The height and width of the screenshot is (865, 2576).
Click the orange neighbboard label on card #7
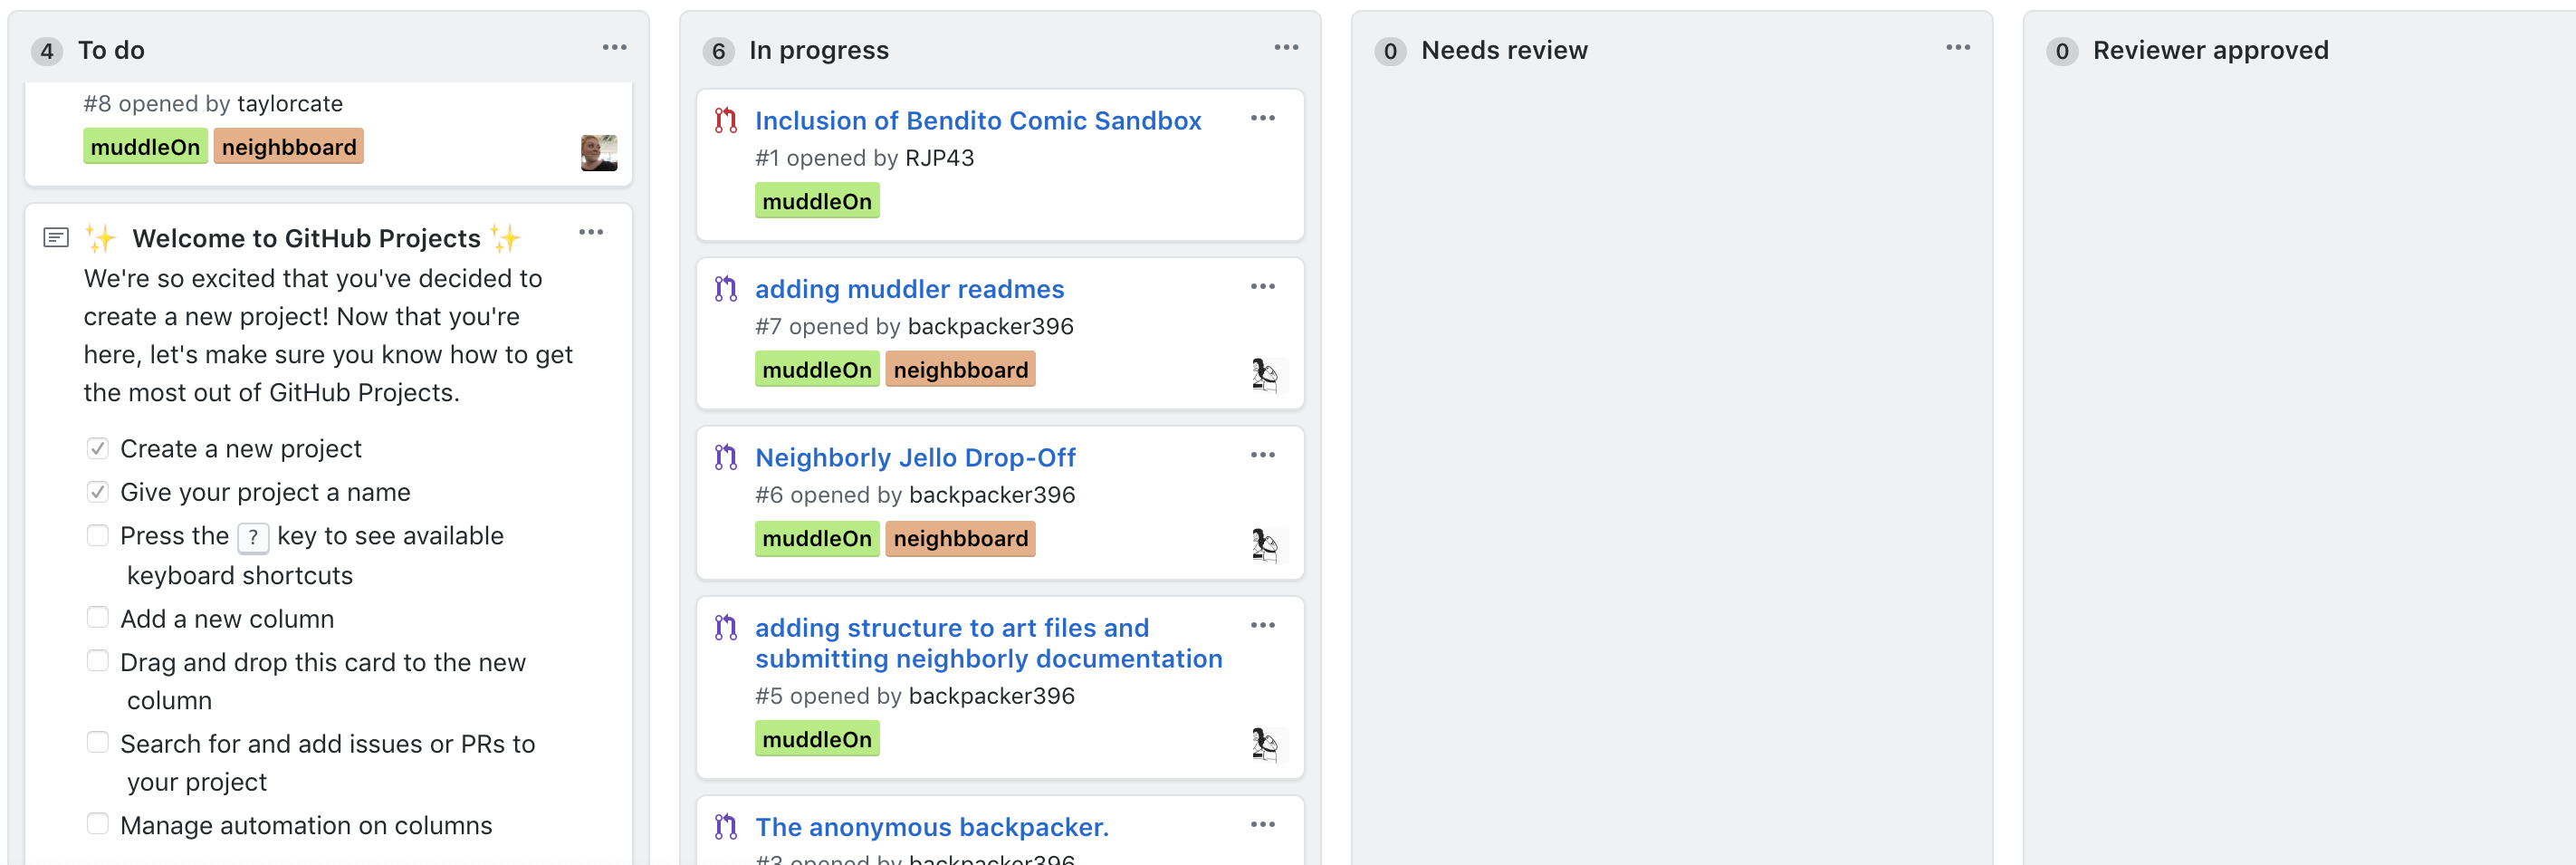point(960,370)
